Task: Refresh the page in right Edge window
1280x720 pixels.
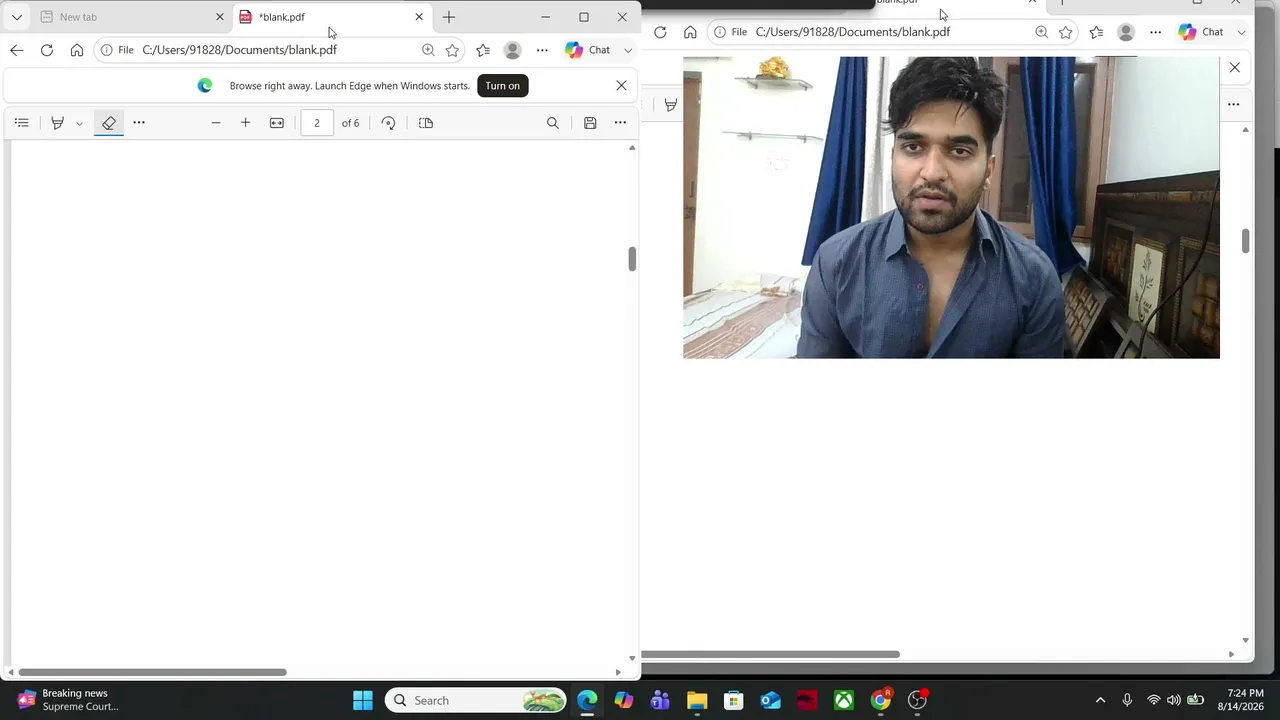Action: coord(660,32)
